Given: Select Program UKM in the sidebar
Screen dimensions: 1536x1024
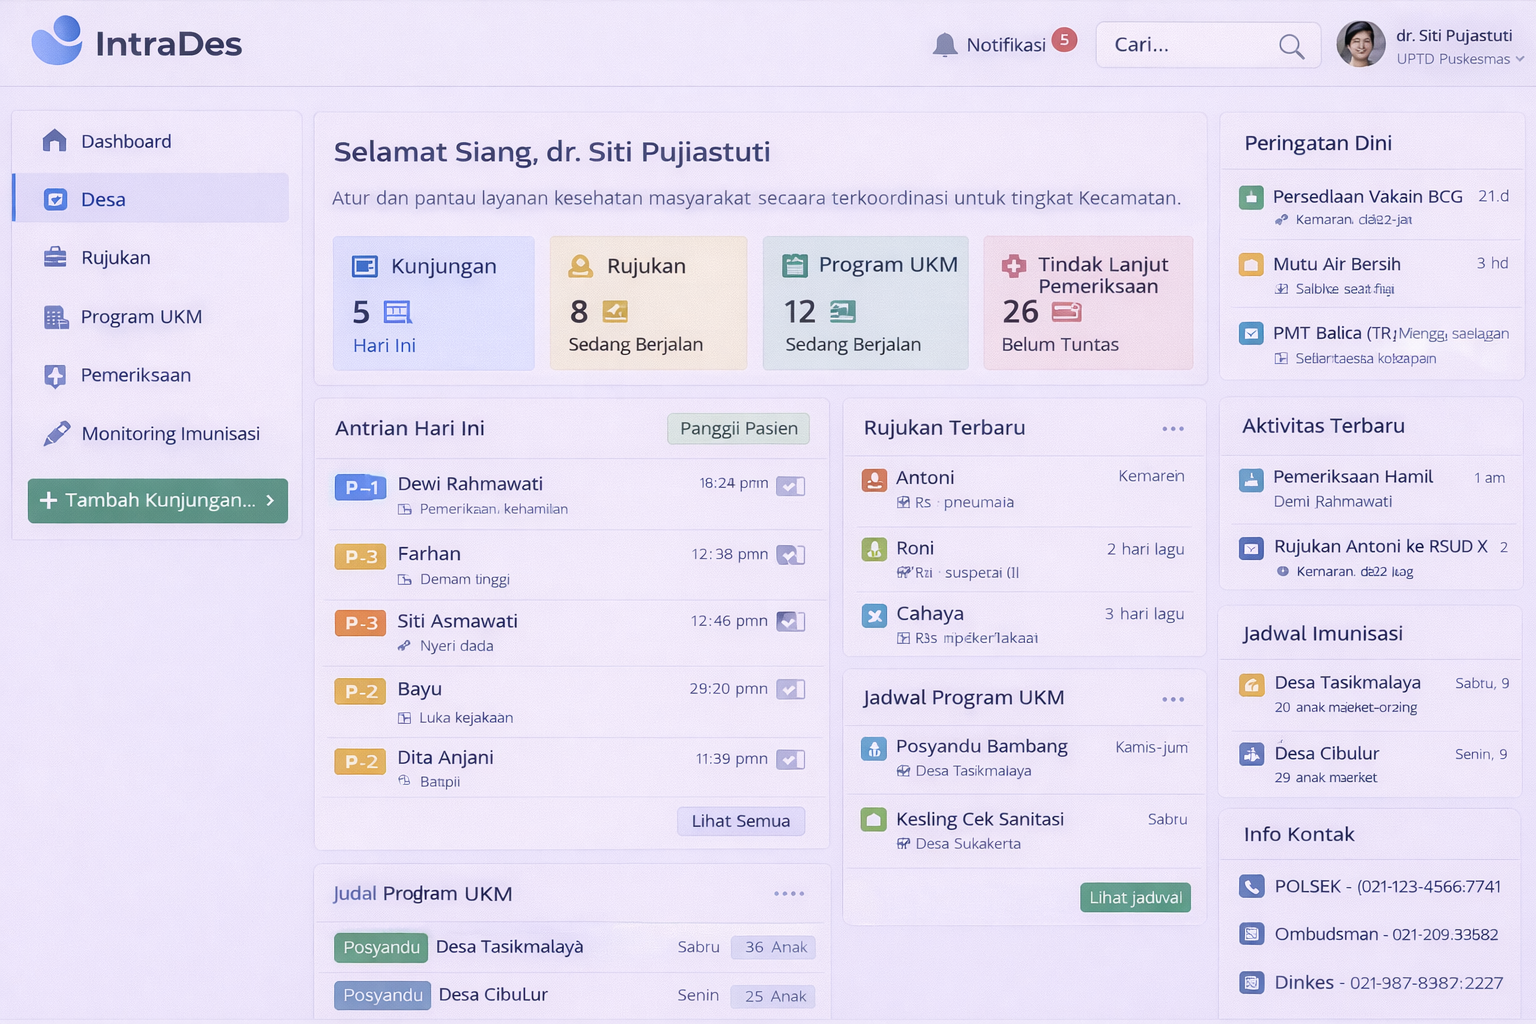Looking at the screenshot, I should click(x=141, y=317).
